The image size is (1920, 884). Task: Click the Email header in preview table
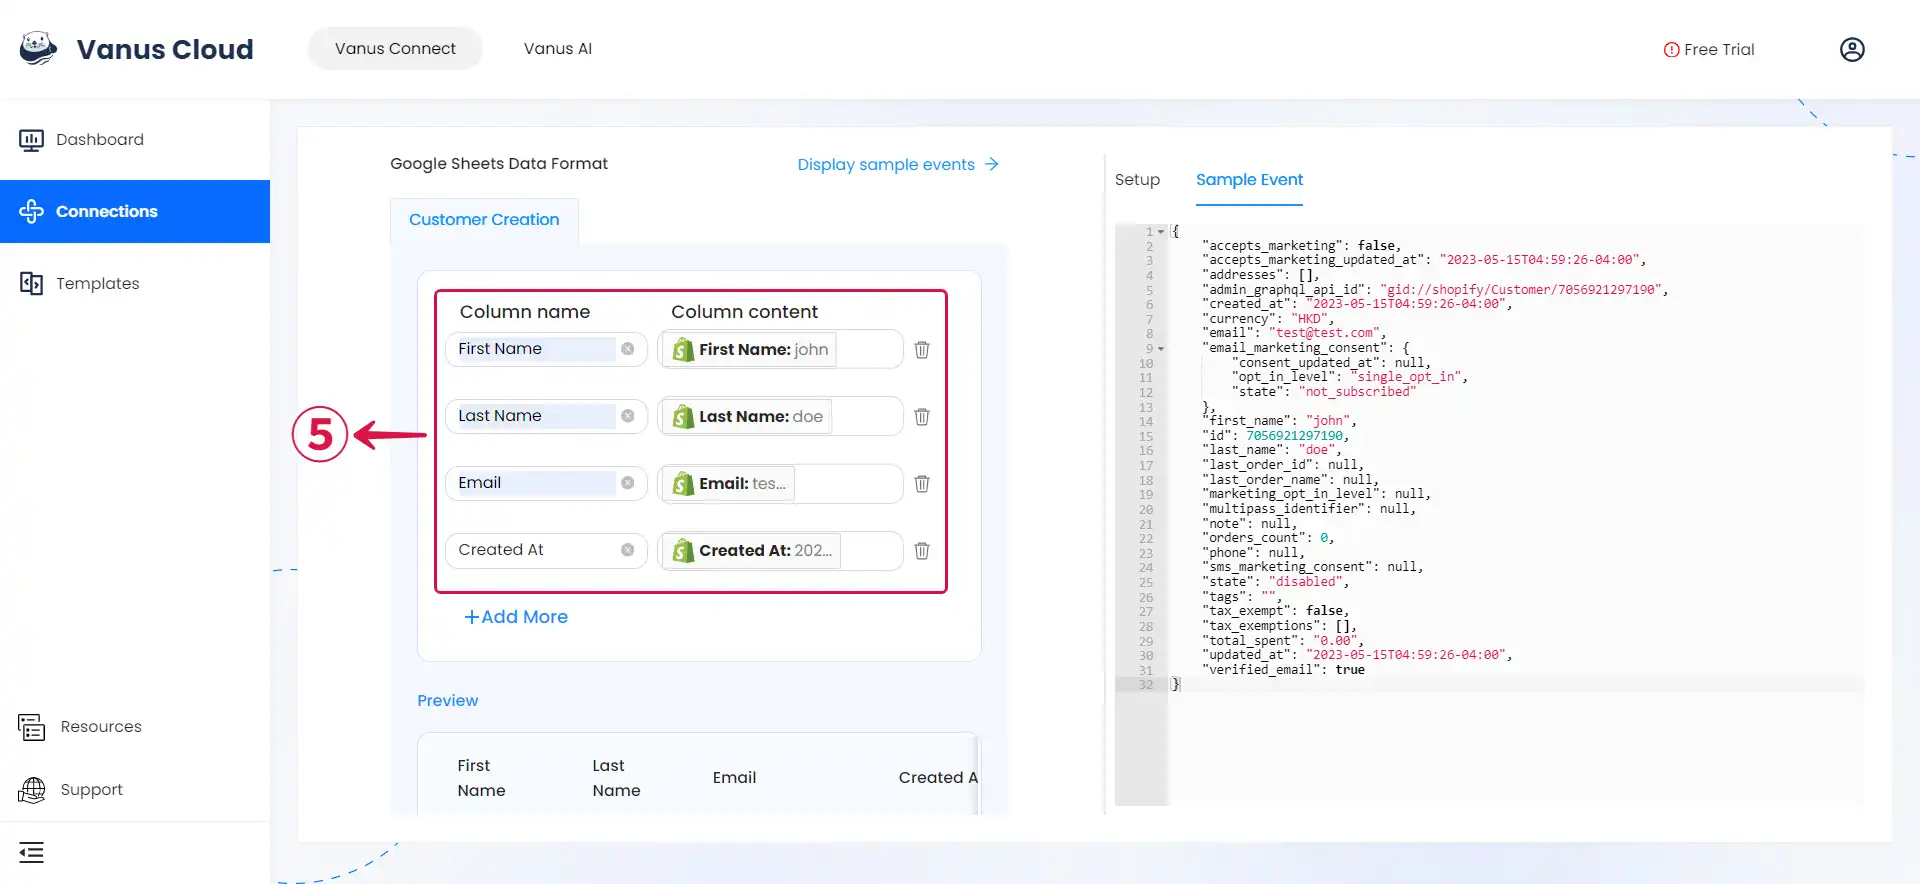(x=734, y=778)
